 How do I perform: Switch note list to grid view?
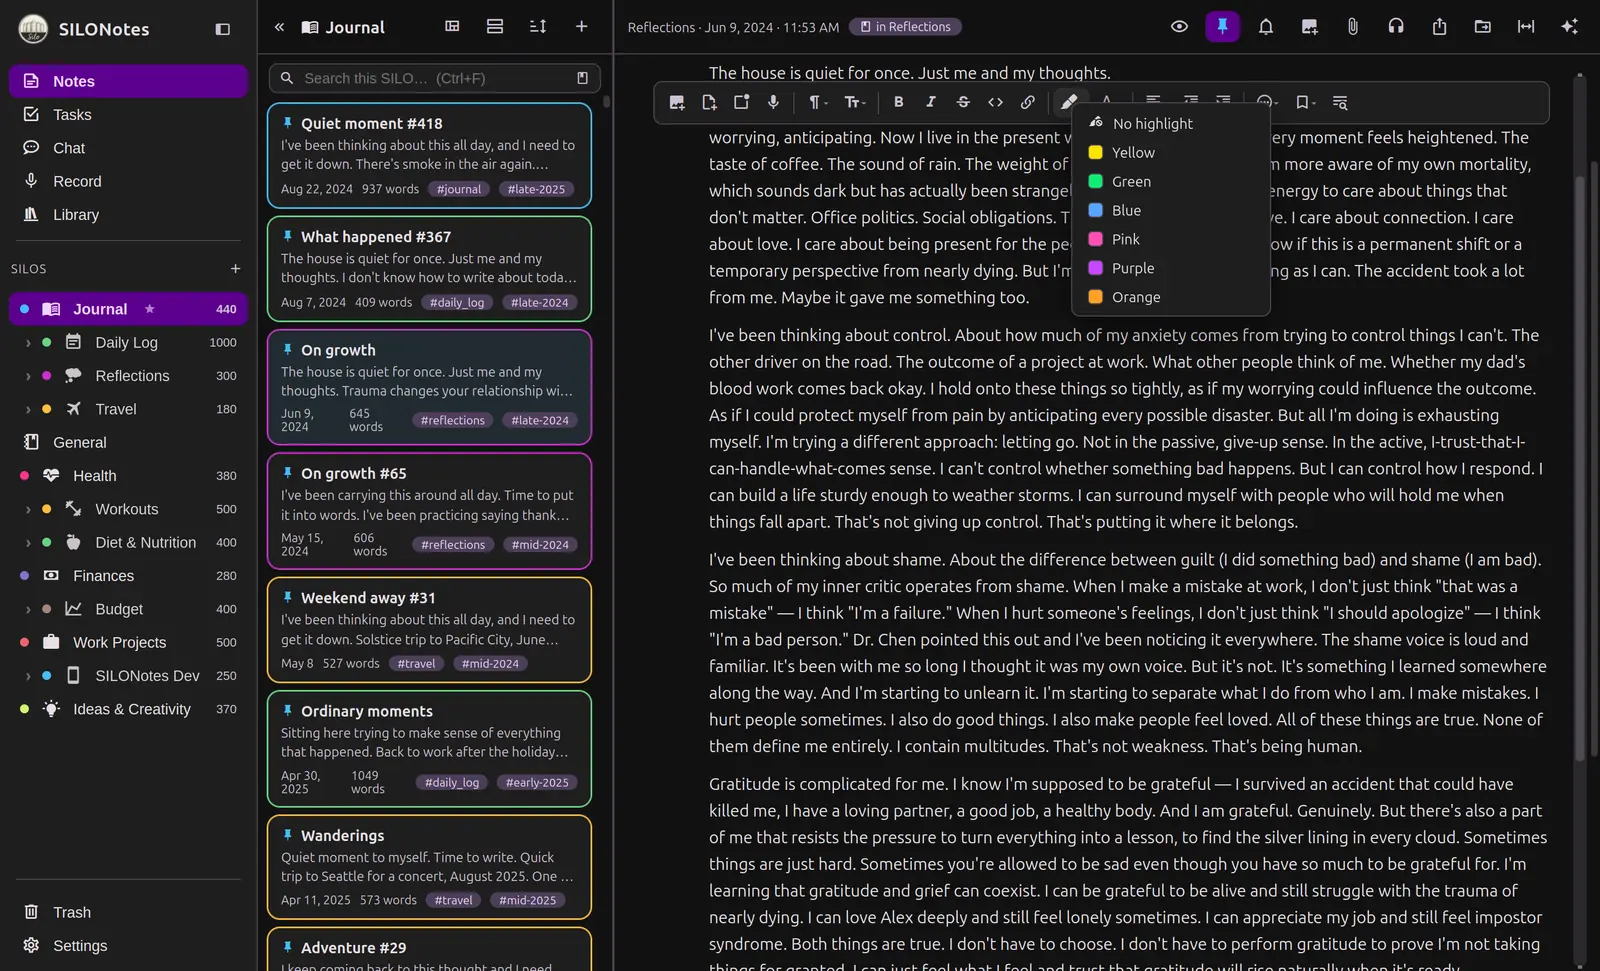452,27
